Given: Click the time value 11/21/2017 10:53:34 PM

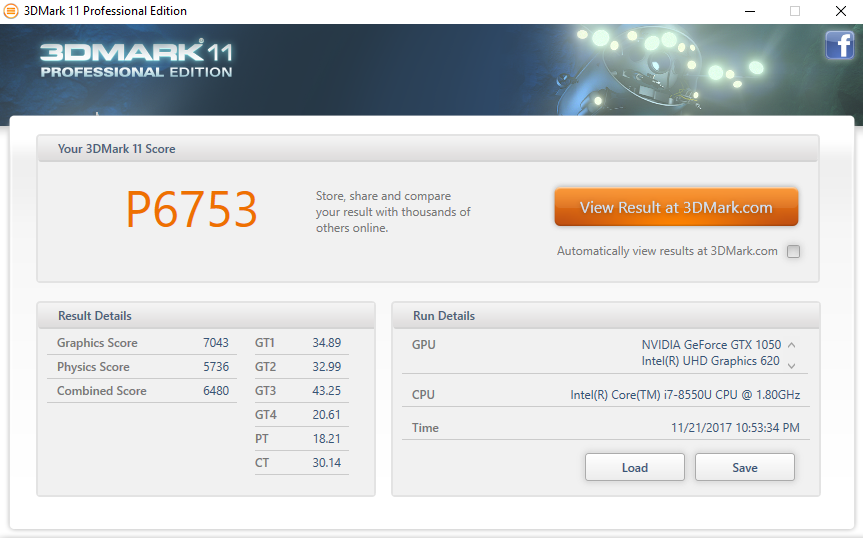Looking at the screenshot, I should tap(735, 428).
